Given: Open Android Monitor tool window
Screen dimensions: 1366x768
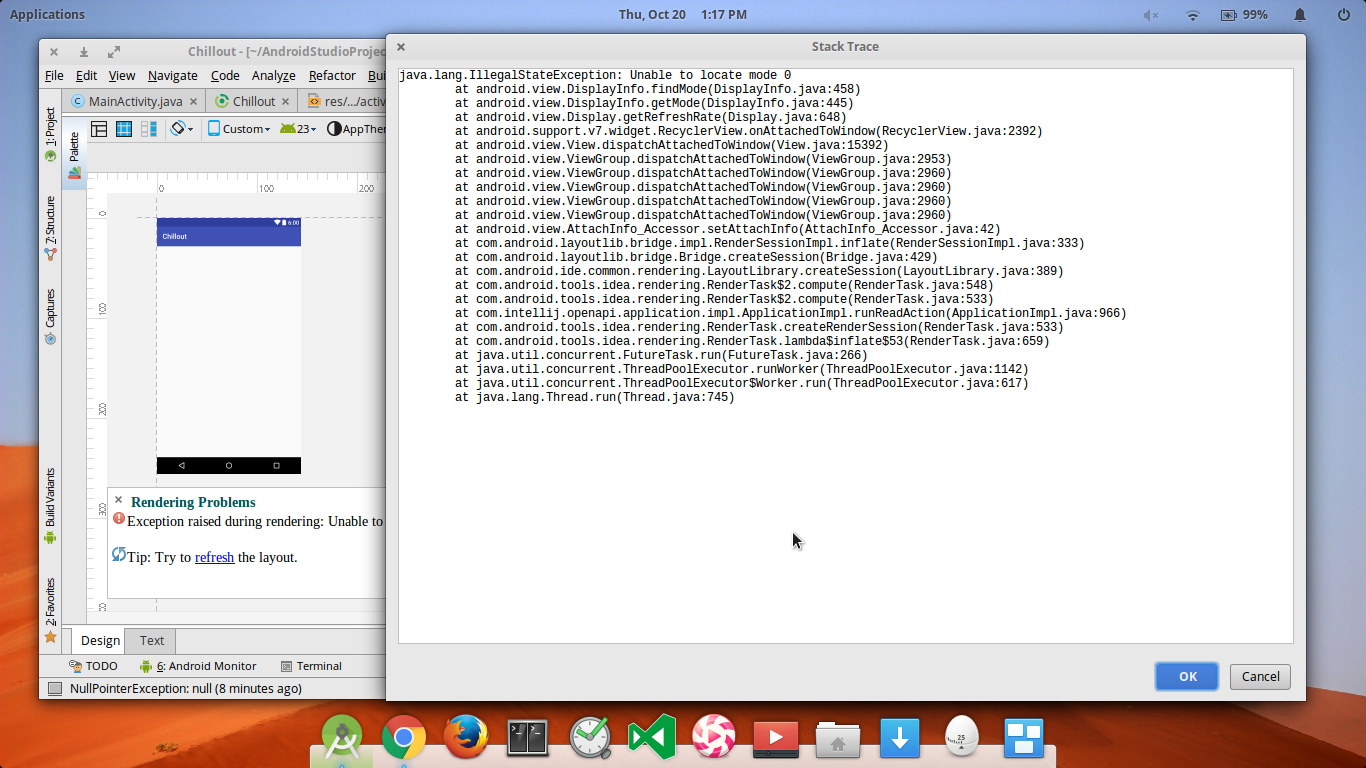Looking at the screenshot, I should click(198, 666).
